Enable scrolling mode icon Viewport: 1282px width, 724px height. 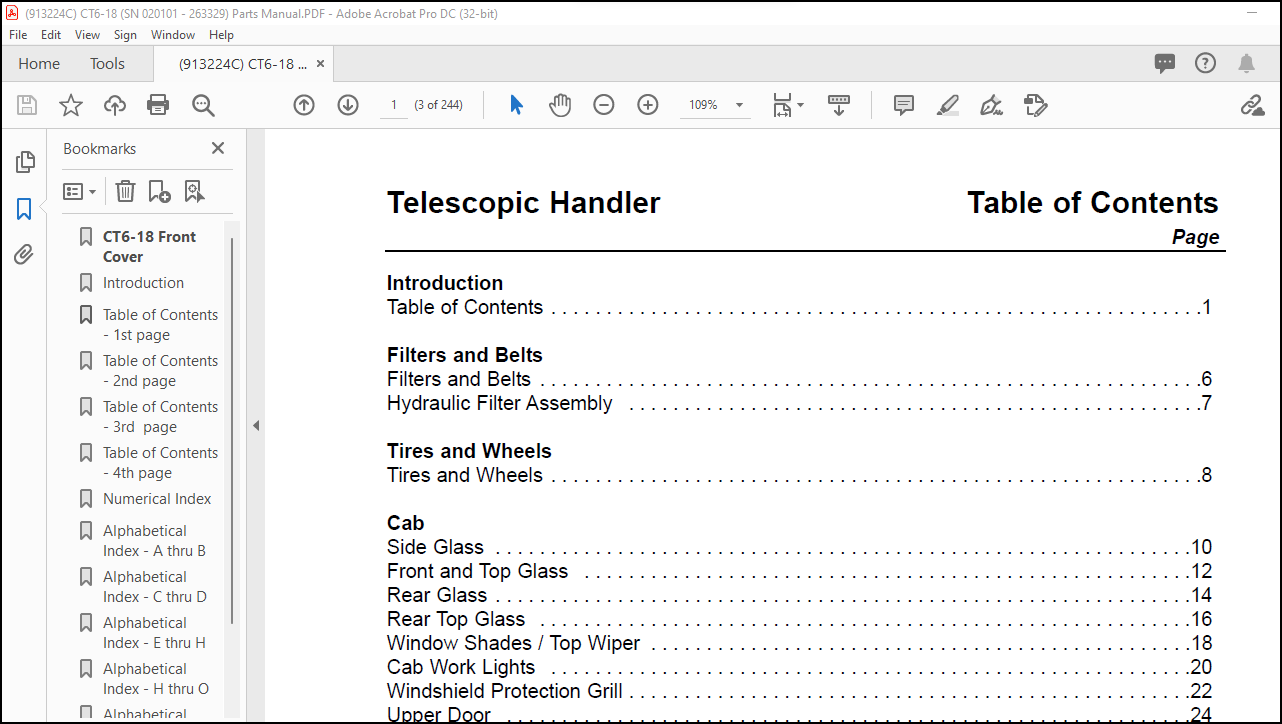pyautogui.click(x=839, y=105)
